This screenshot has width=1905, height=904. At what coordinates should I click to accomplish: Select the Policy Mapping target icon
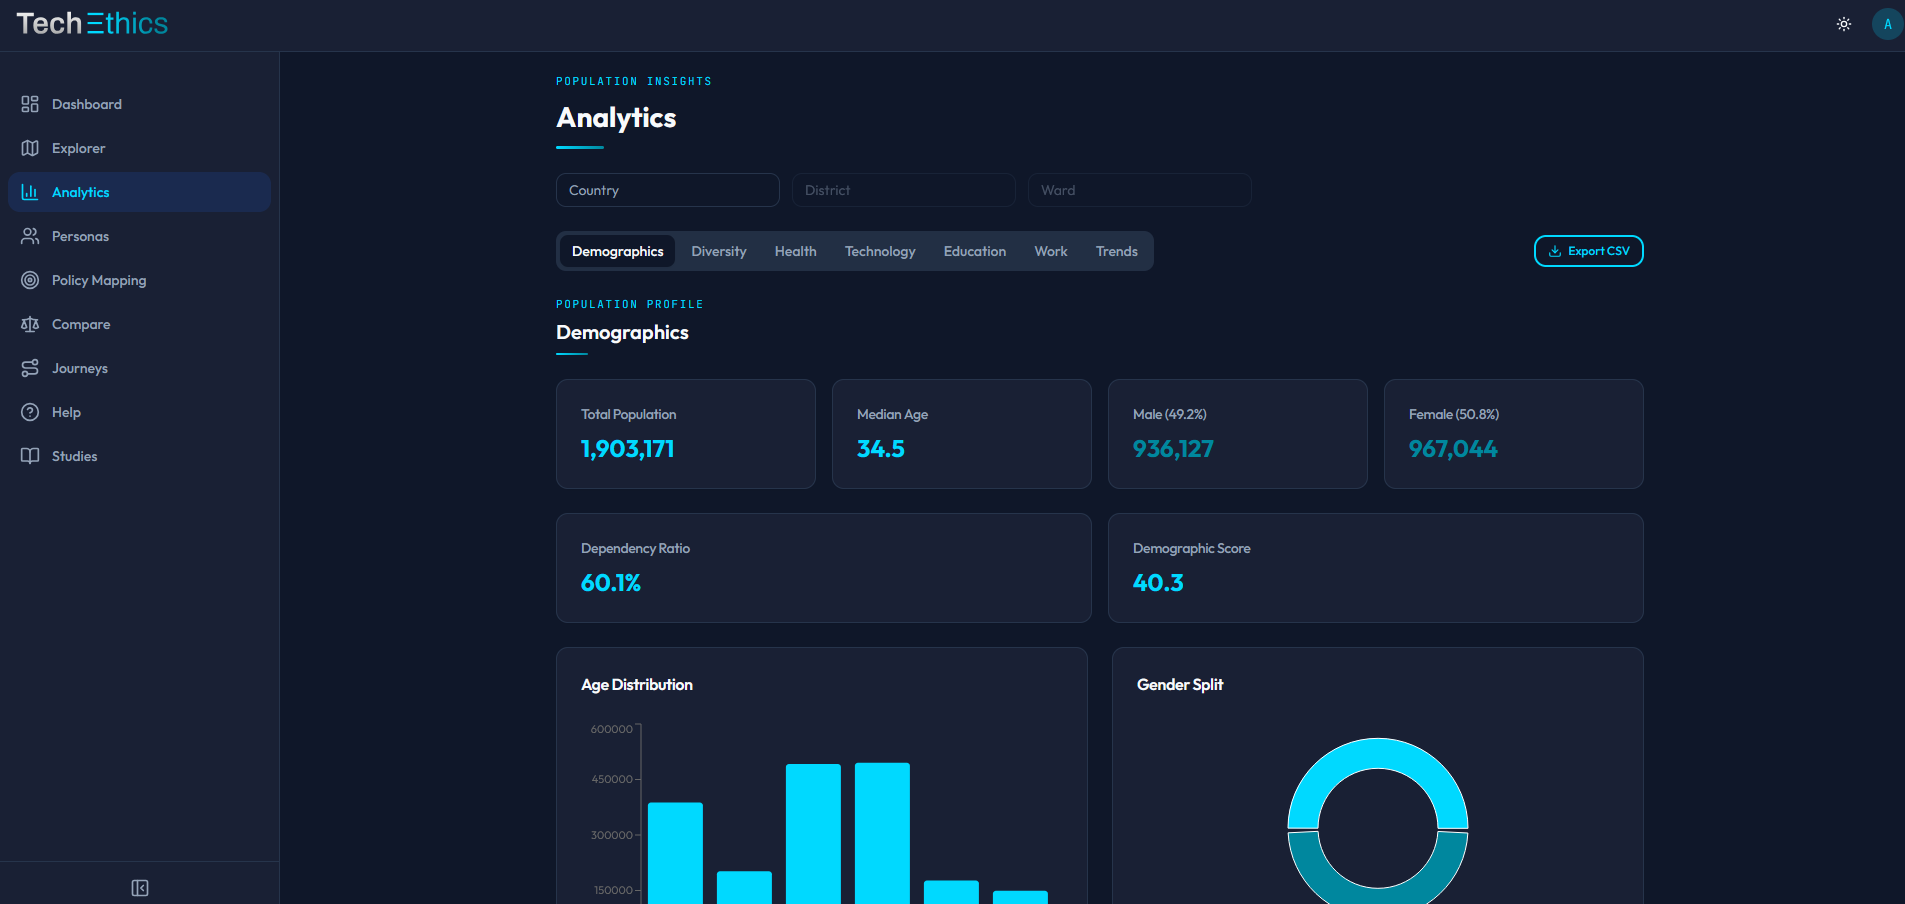[x=29, y=279]
